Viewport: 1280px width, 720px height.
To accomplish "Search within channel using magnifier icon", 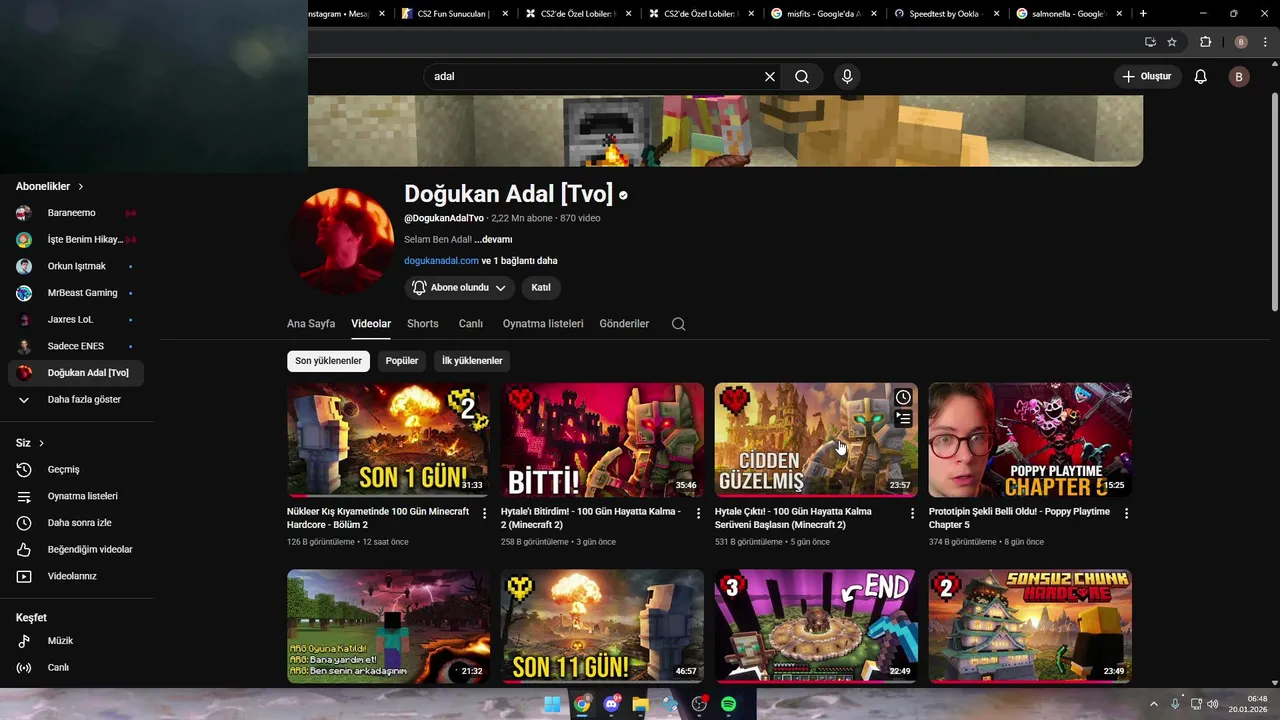I will point(679,324).
